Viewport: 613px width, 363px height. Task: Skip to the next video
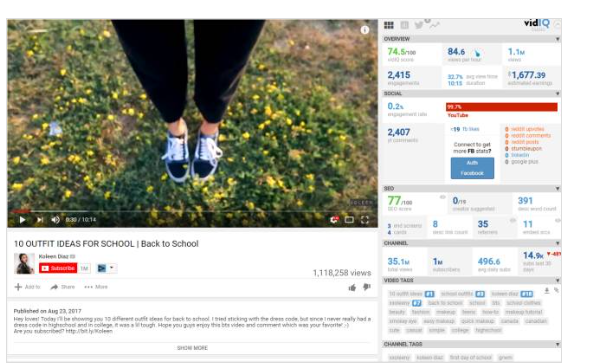click(x=40, y=220)
